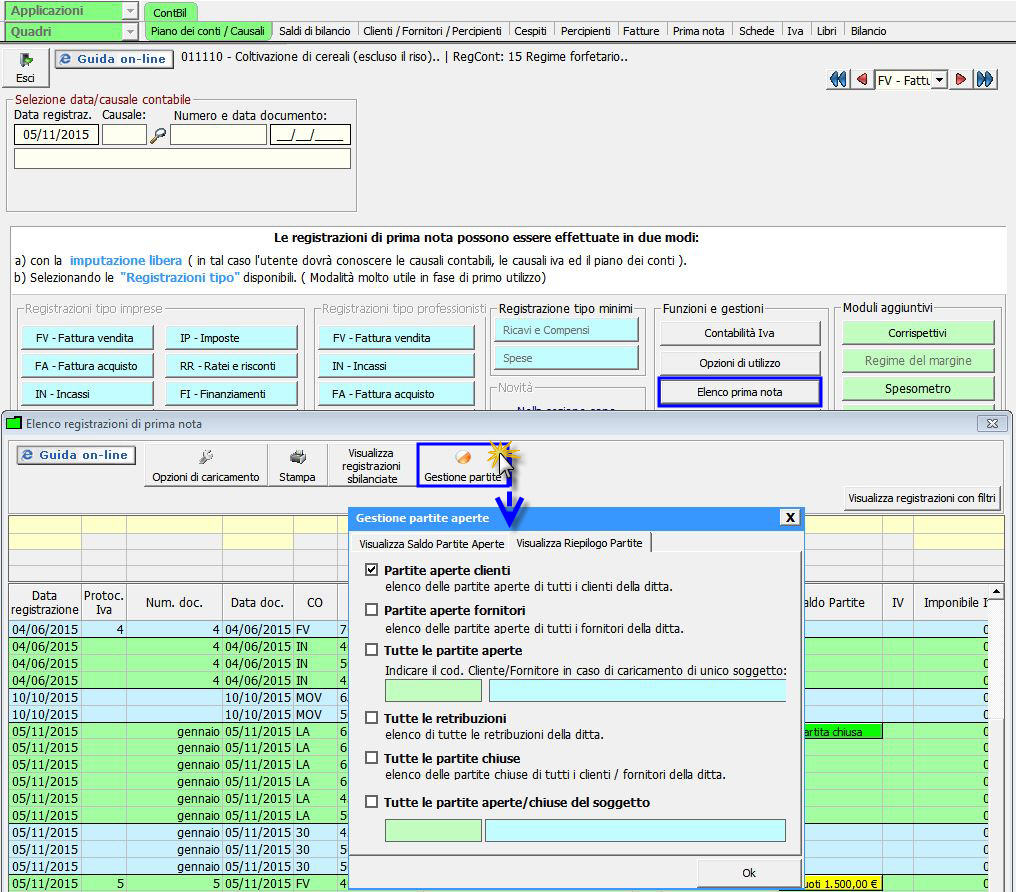Uncheck Partite aperte clienti
1016x892 pixels.
[x=371, y=569]
